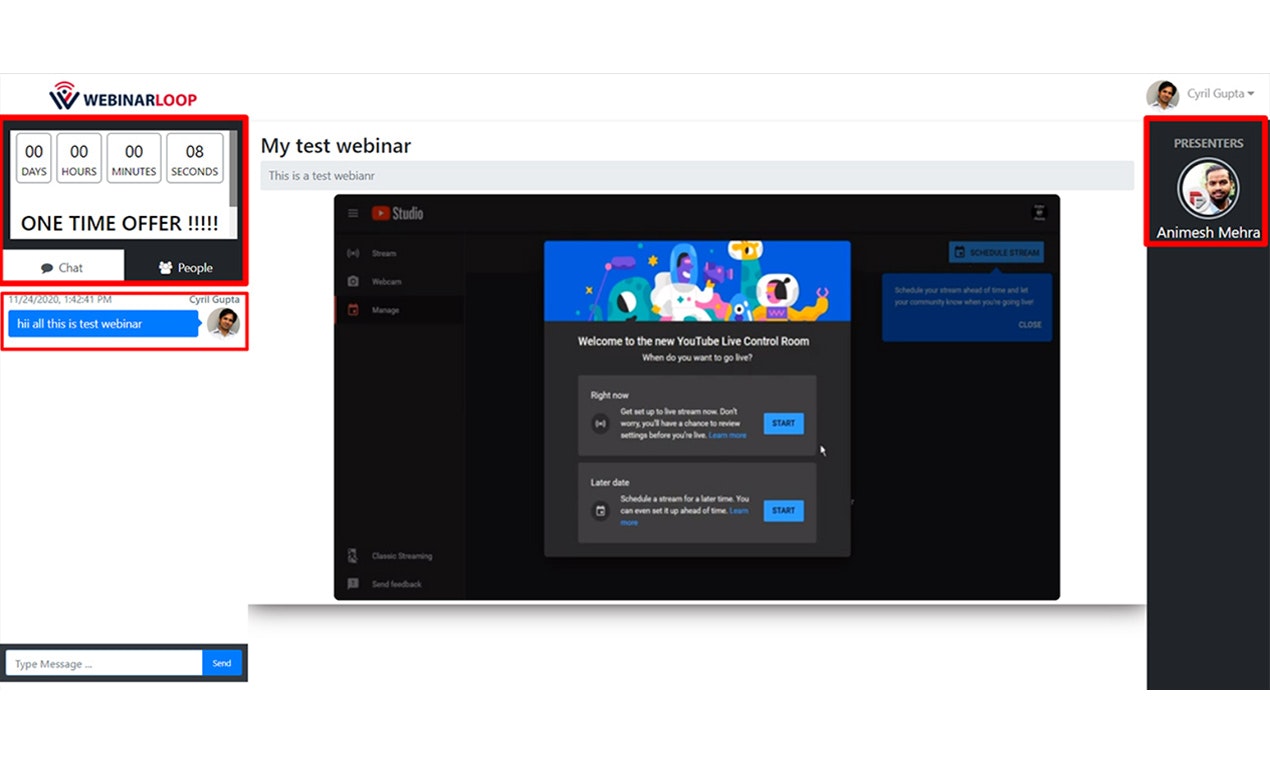Switch to the Chat tab
The image size is (1270, 760).
pyautogui.click(x=62, y=267)
